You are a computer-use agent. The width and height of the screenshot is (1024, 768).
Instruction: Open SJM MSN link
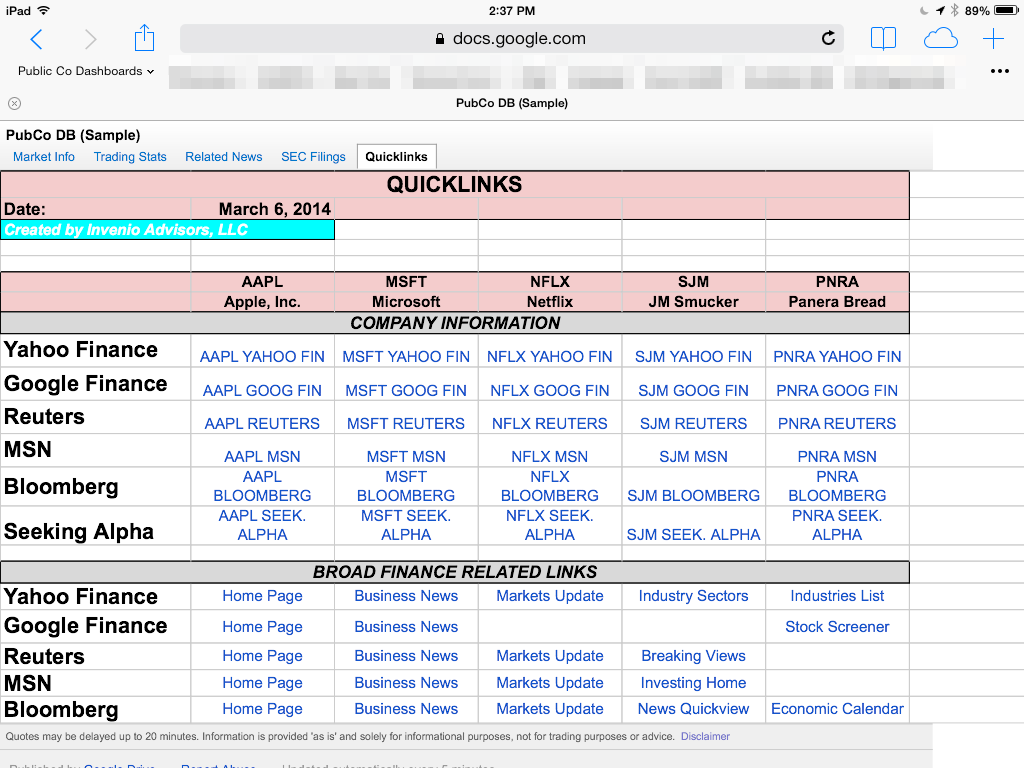pos(693,456)
